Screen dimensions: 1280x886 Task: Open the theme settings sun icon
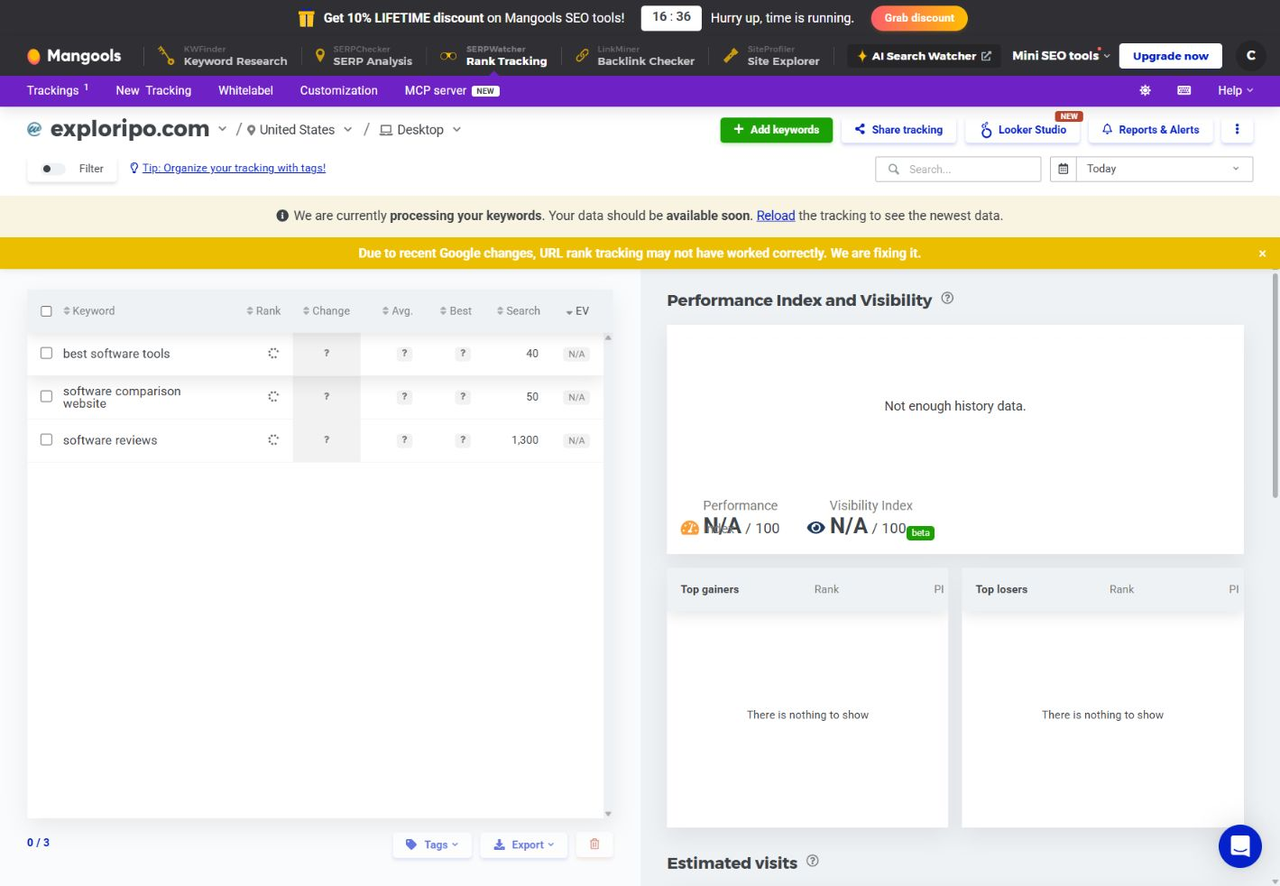1145,90
